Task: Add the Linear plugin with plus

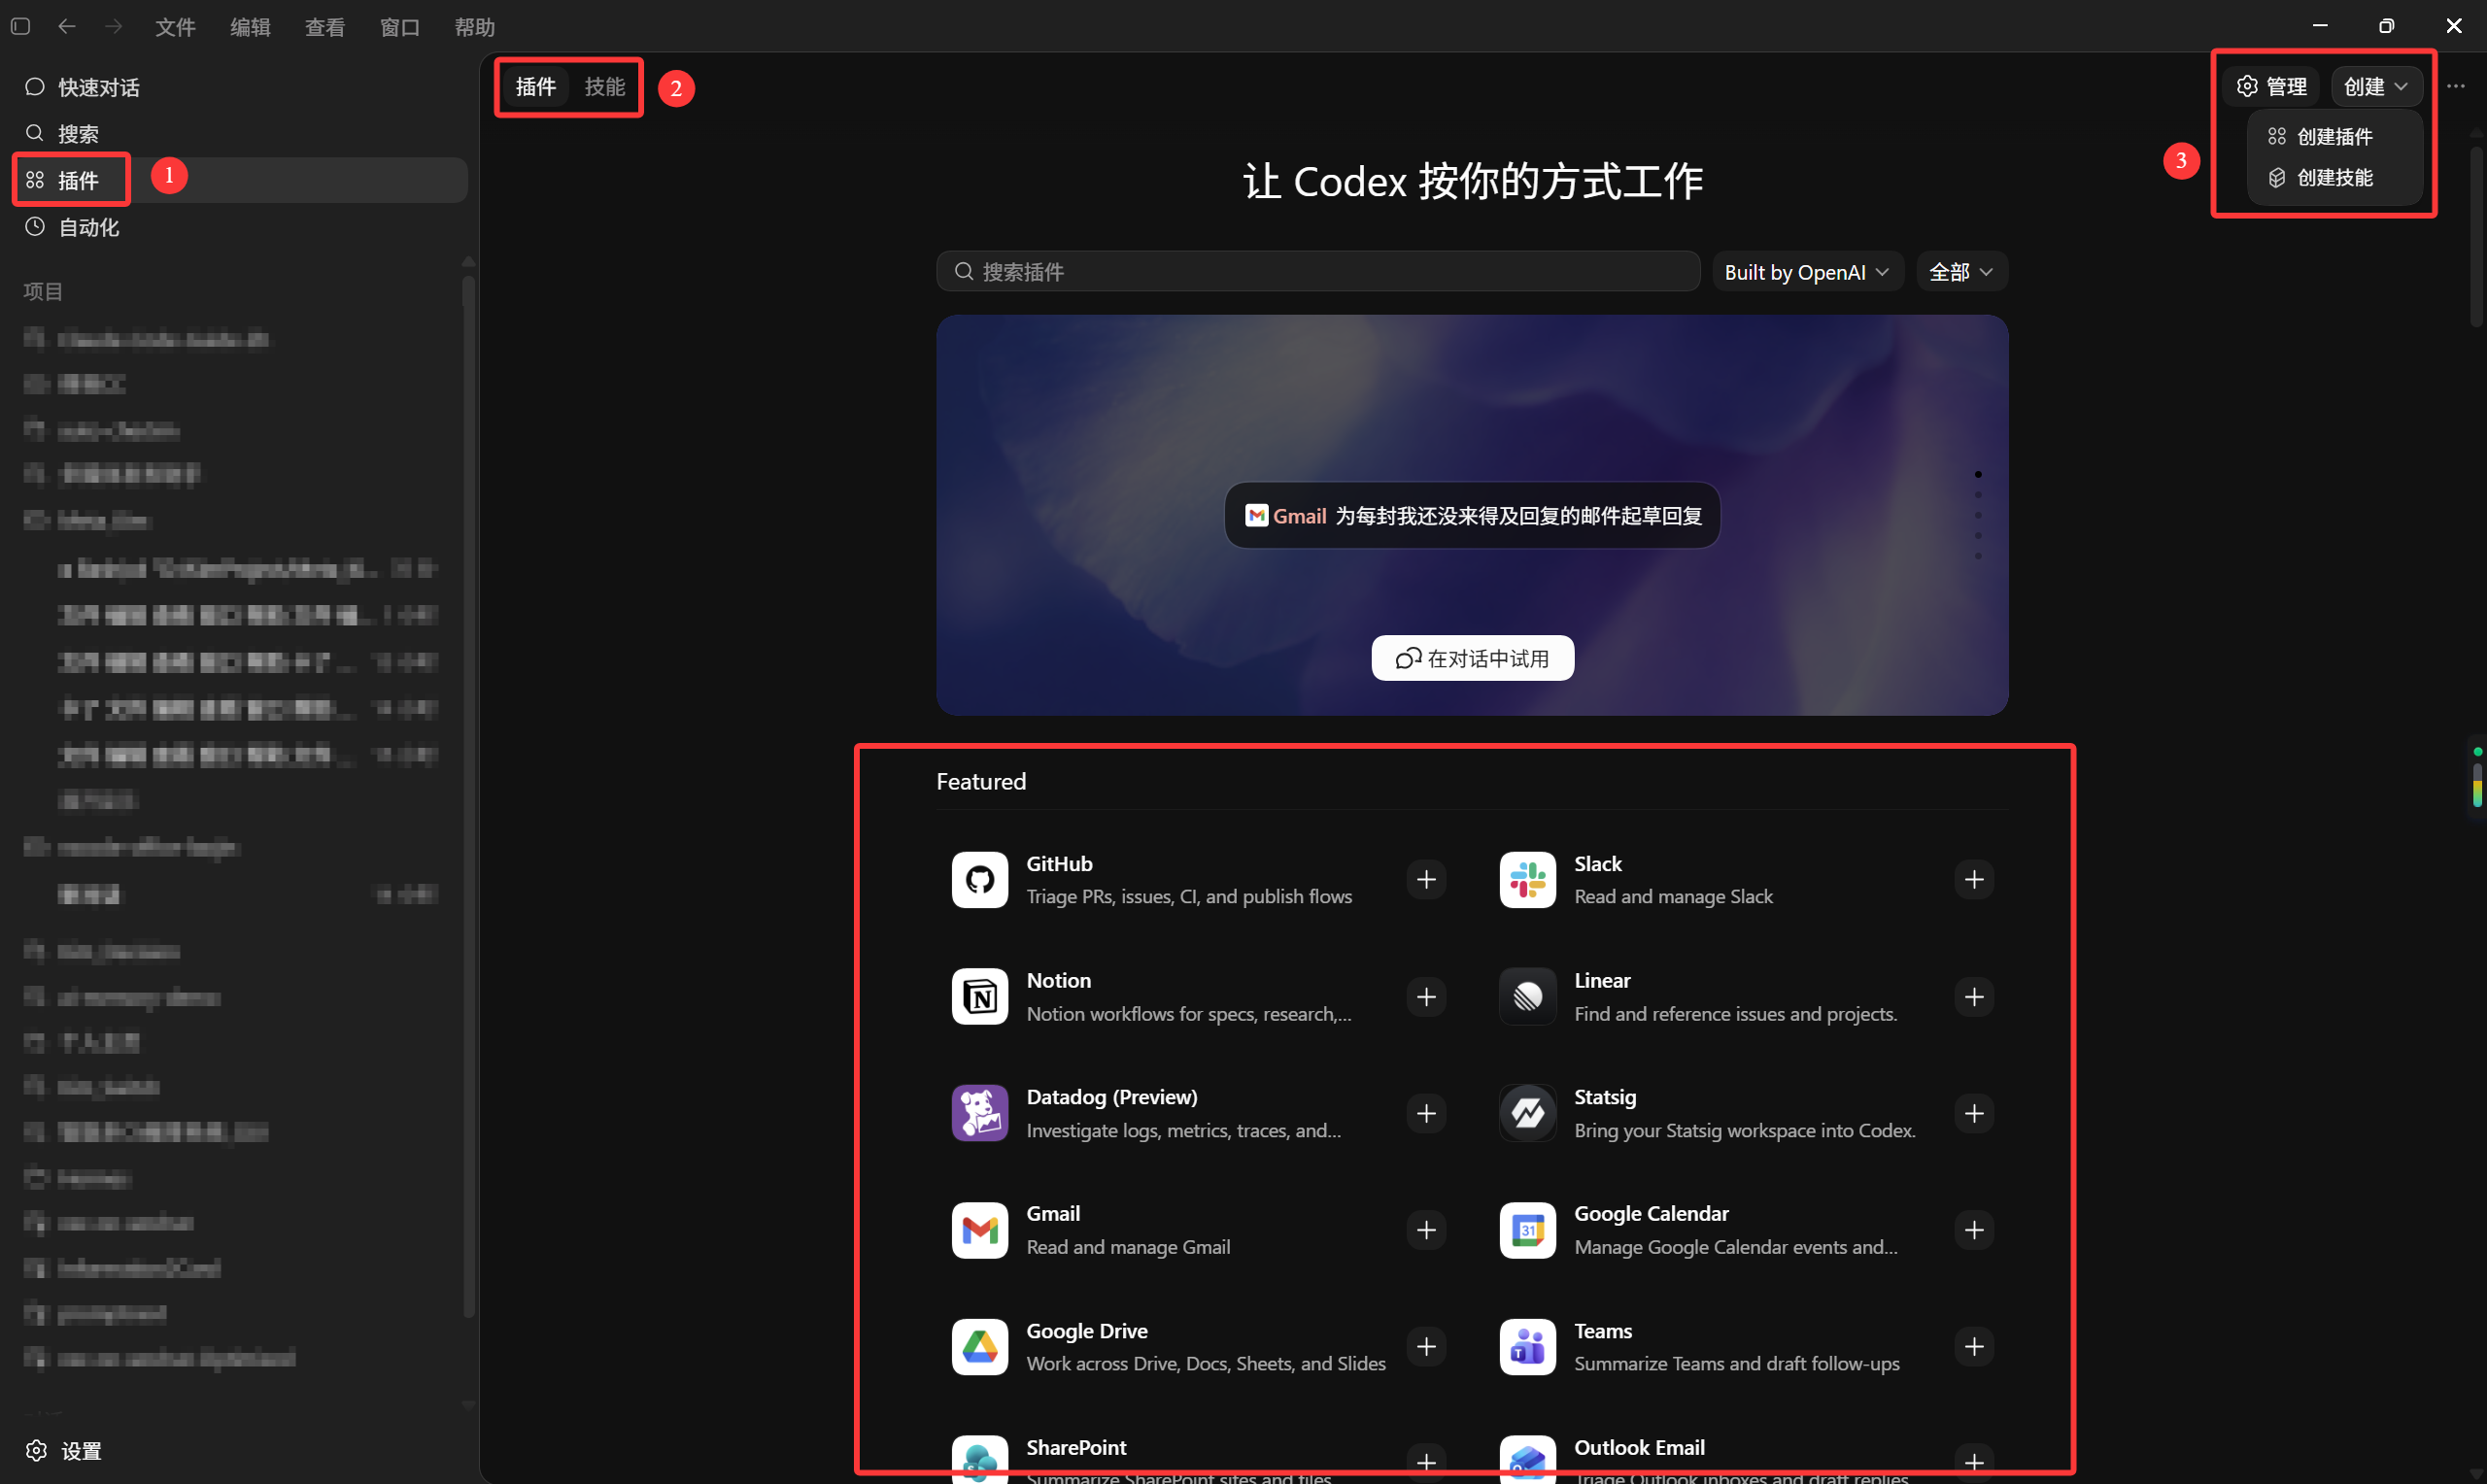Action: [1974, 997]
